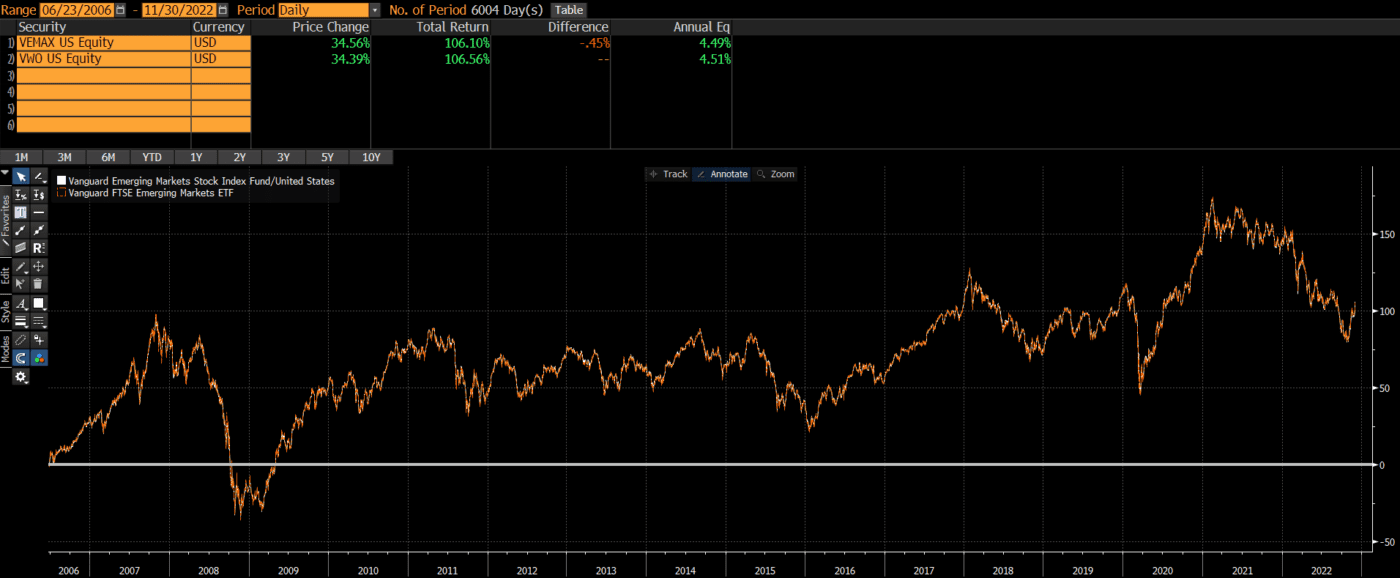Click the empty security field in row 3
This screenshot has width=1400, height=578.
103,75
